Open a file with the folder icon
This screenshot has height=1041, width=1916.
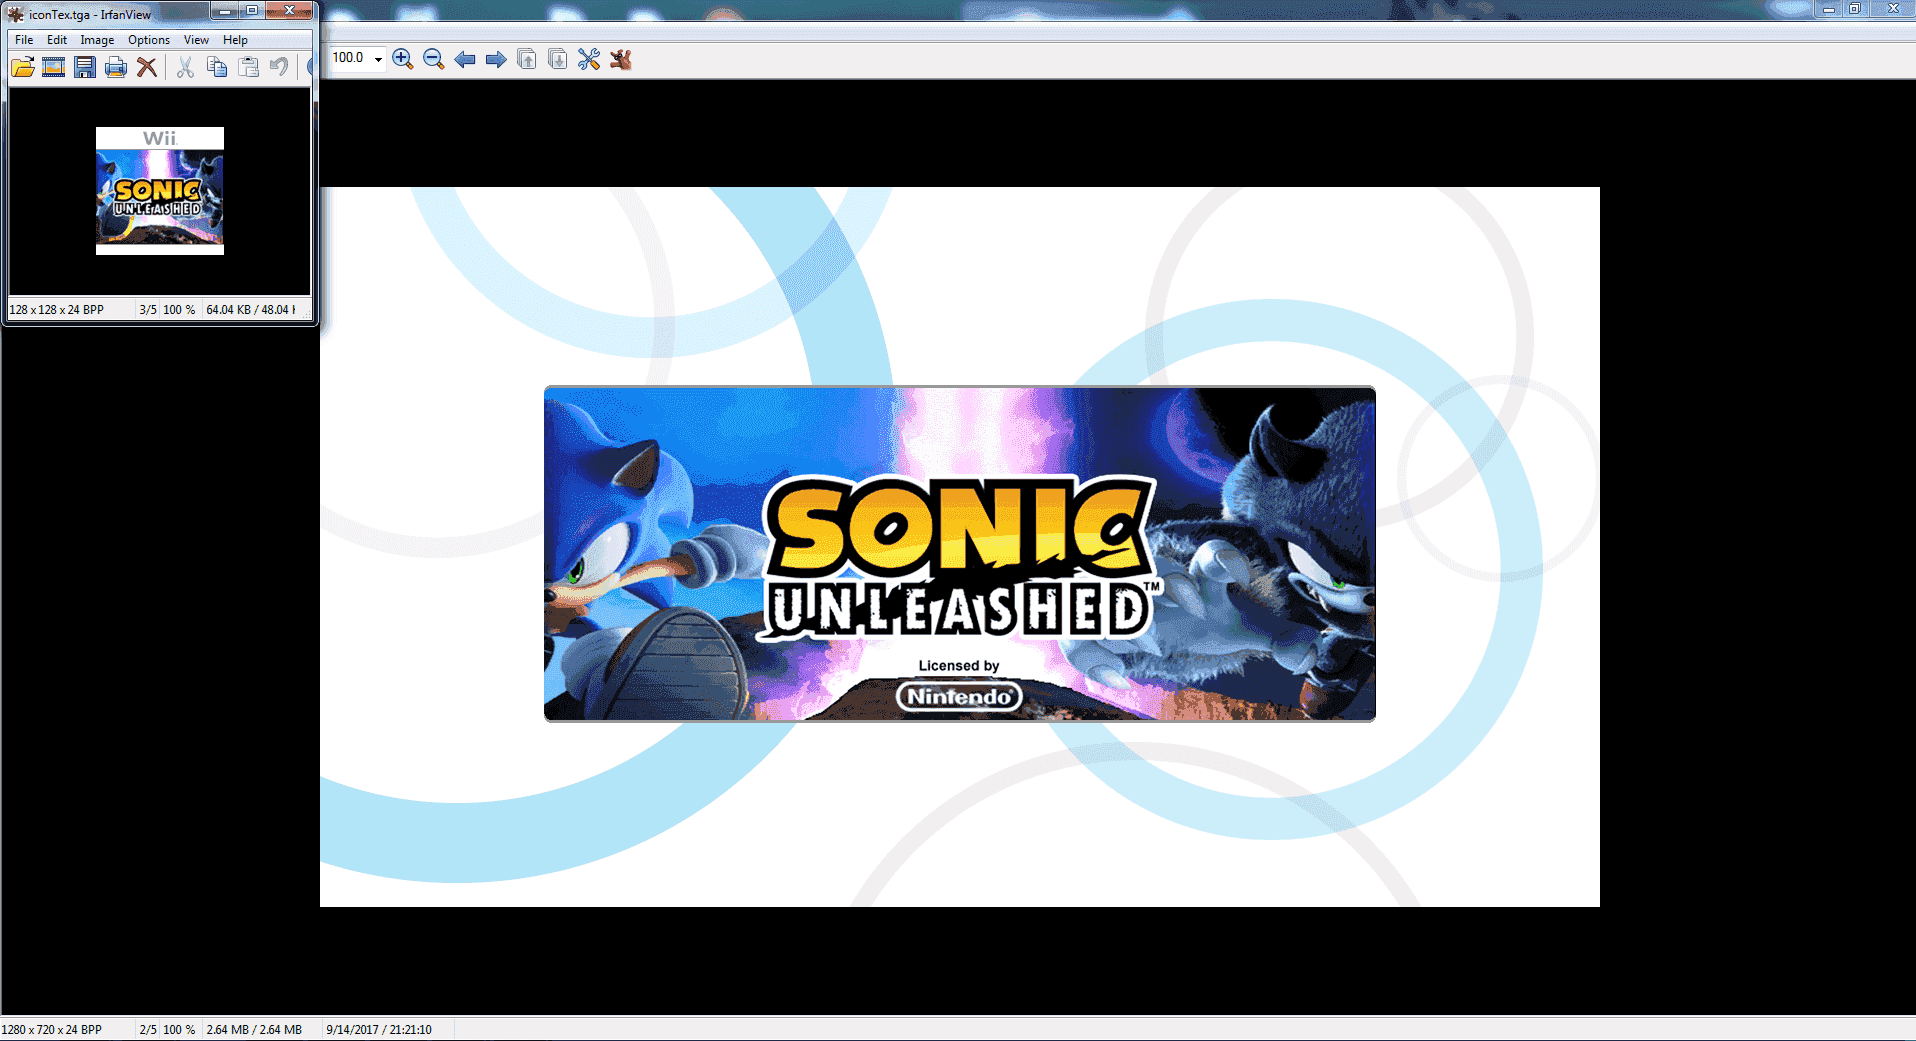23,67
